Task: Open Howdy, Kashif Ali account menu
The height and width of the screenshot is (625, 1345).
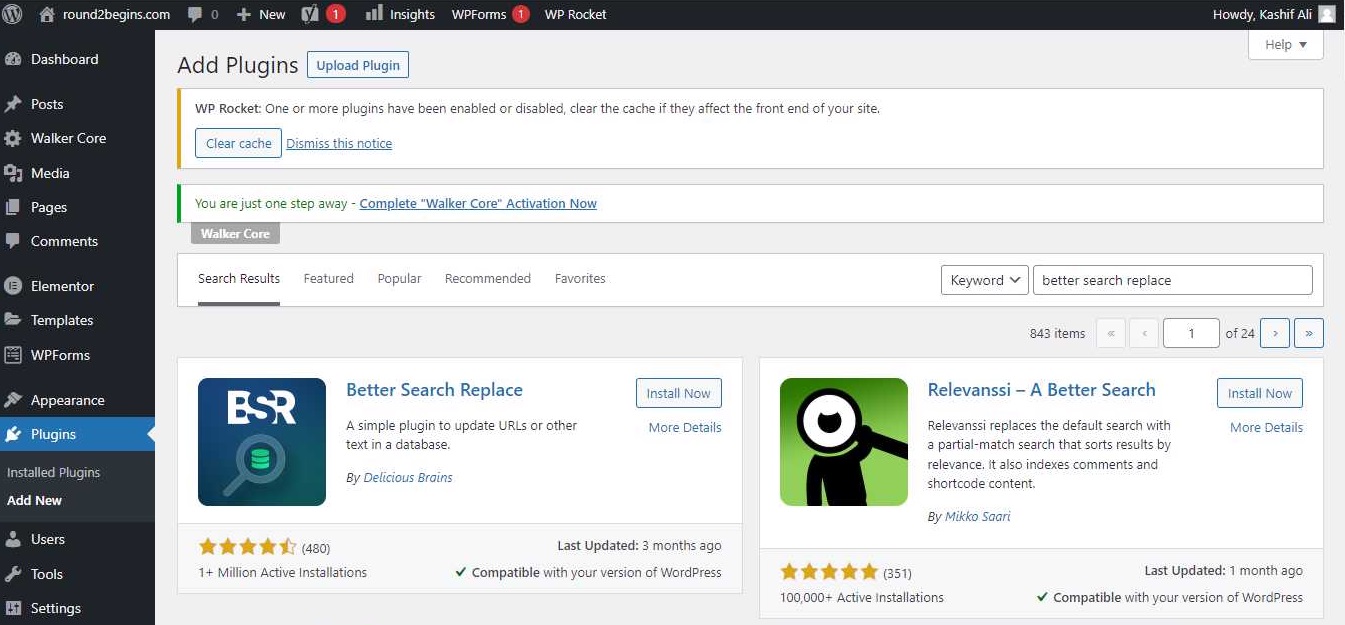Action: [x=1273, y=14]
